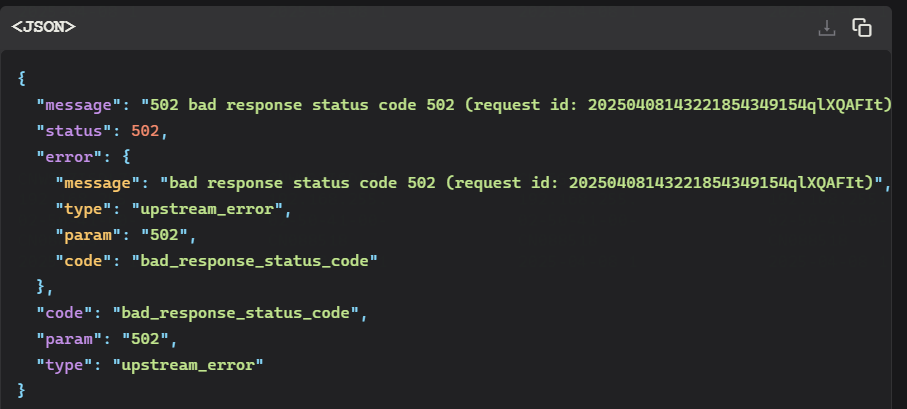
Task: Select the last line's "upstream_error" value
Action: tap(188, 365)
